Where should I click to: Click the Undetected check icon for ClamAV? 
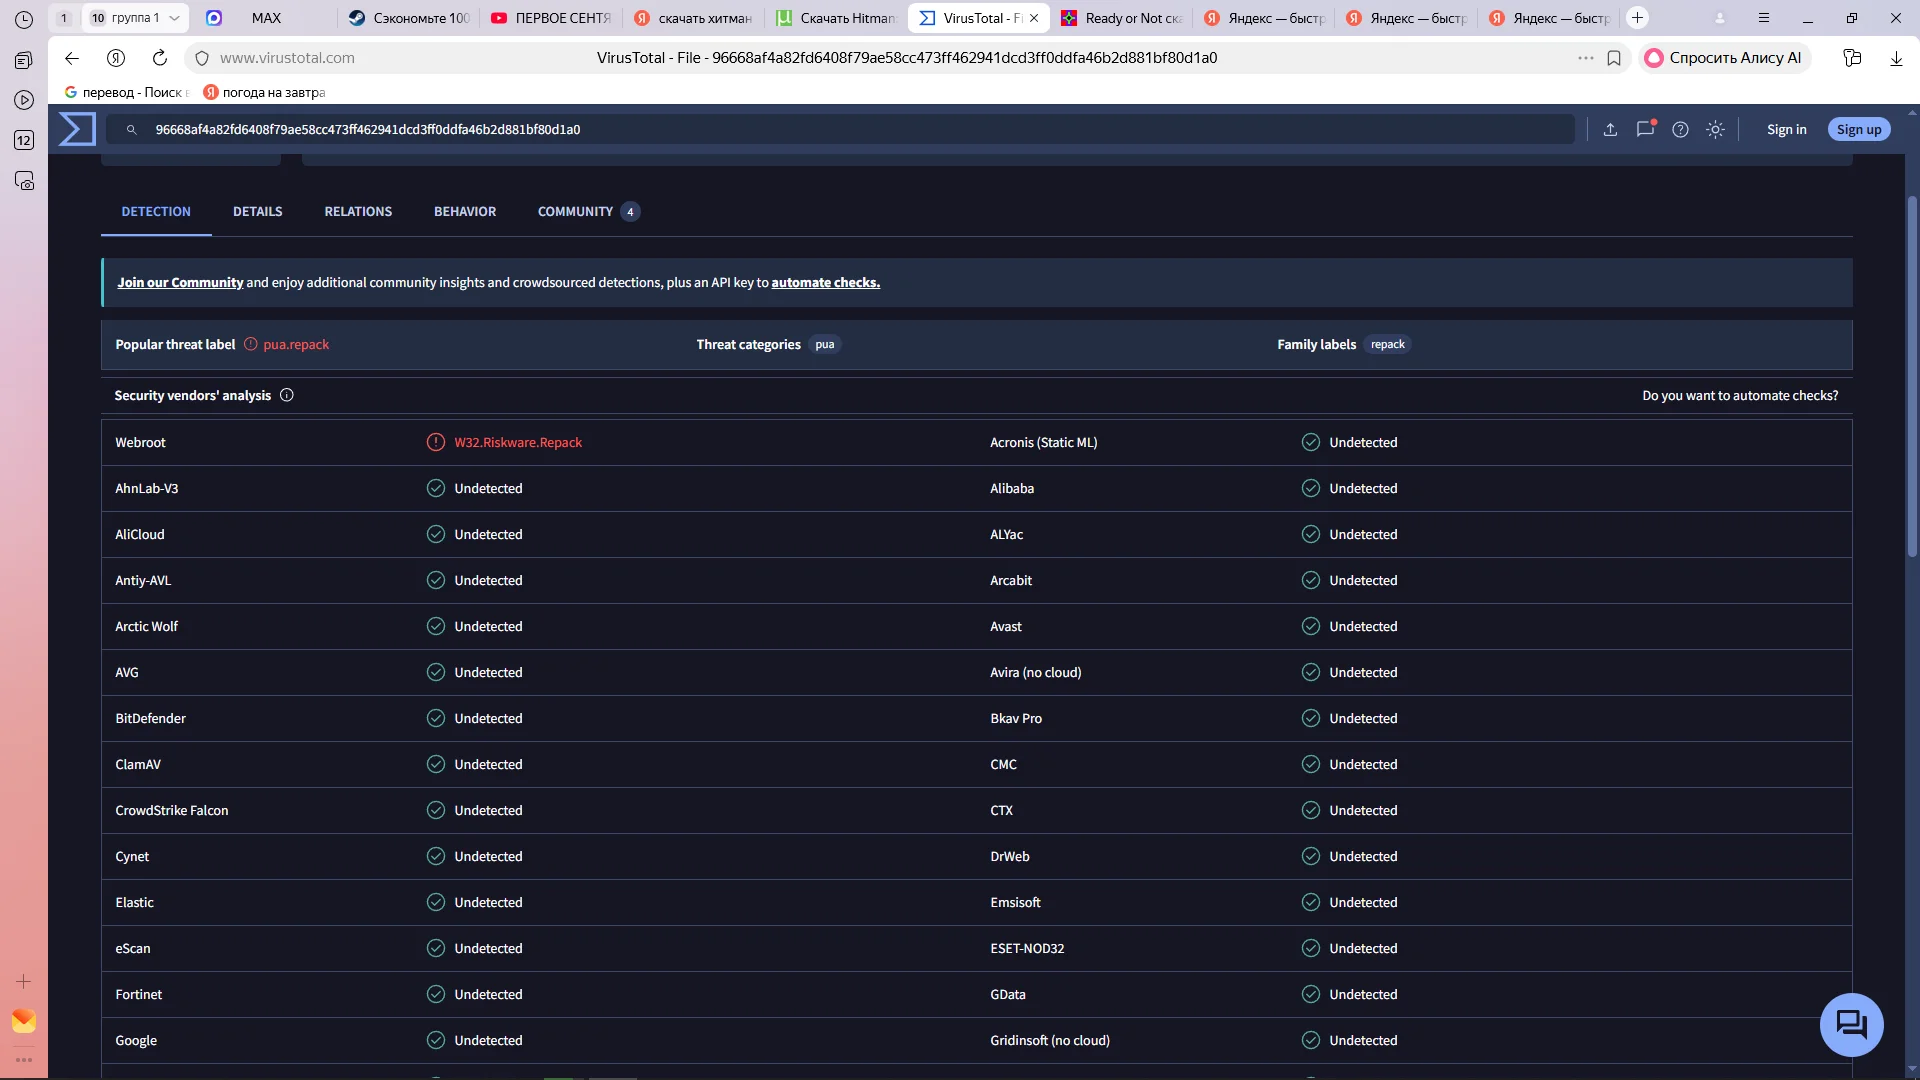(436, 764)
